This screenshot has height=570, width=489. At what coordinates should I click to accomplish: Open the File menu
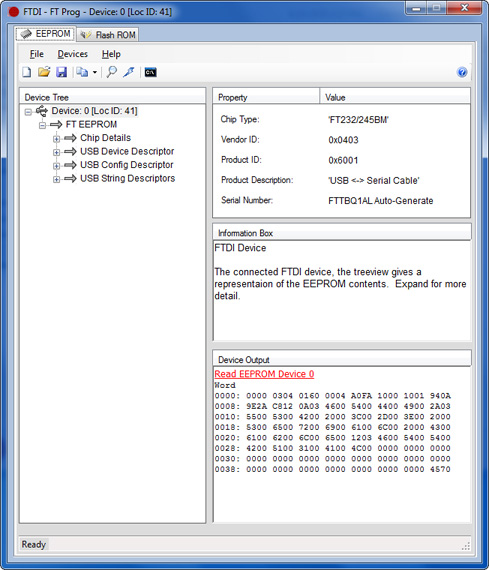(x=37, y=54)
